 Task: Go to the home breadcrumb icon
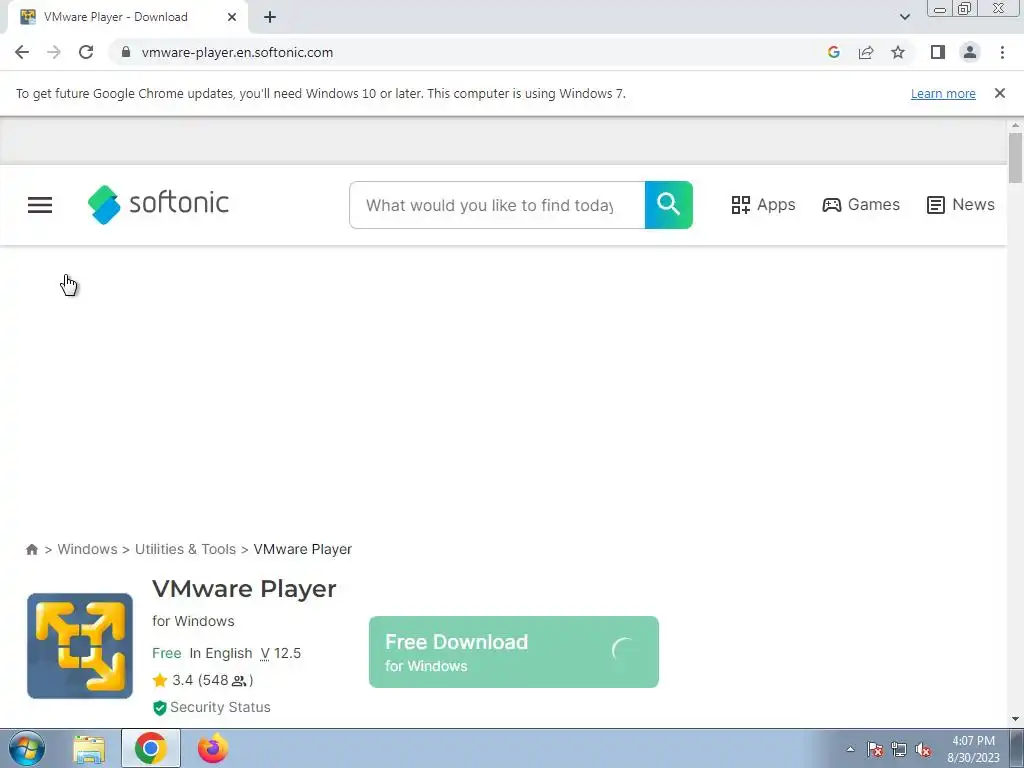pyautogui.click(x=31, y=549)
